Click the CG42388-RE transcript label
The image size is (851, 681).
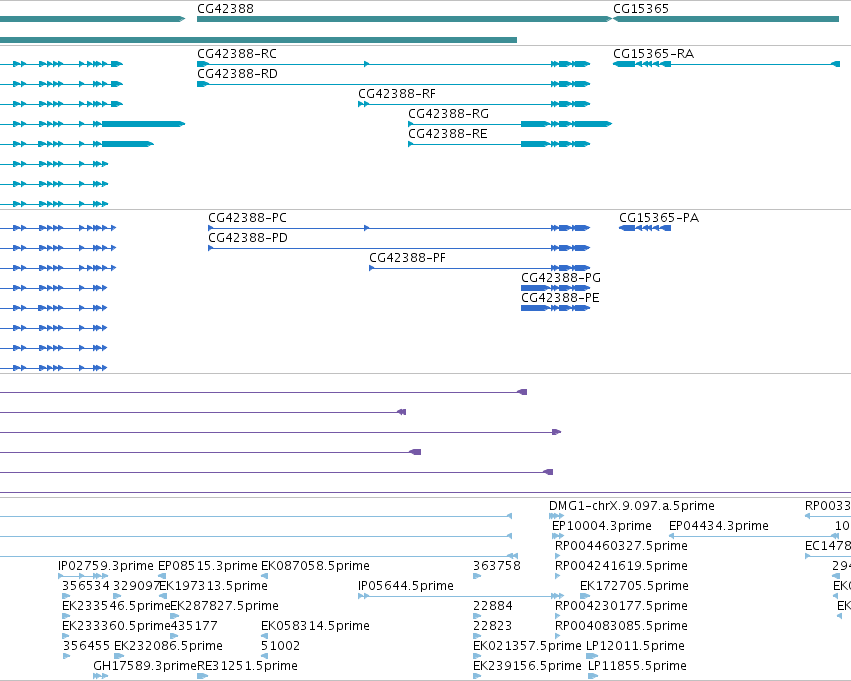448,134
